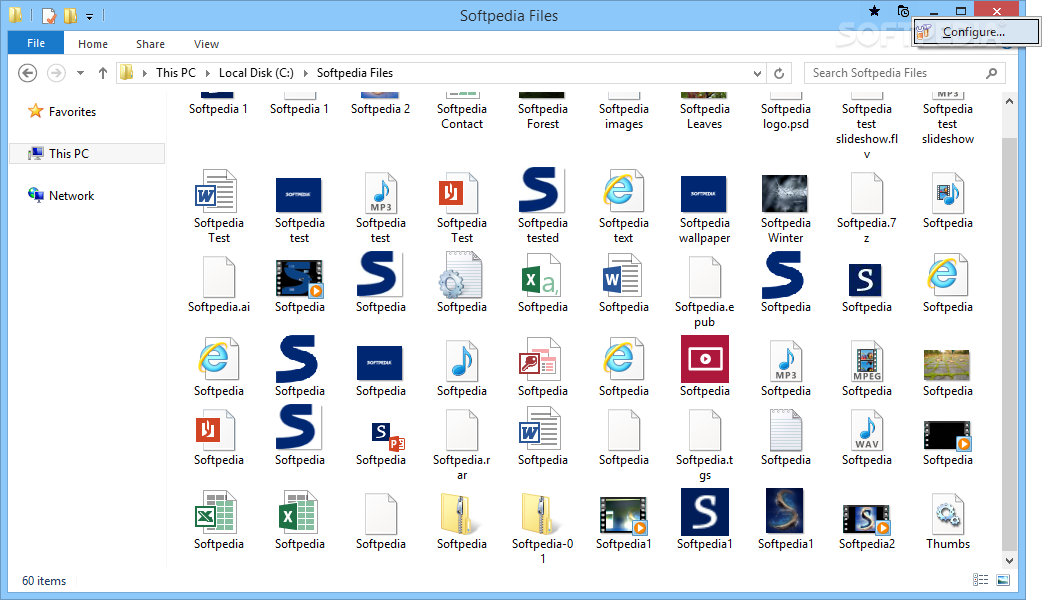
Task: Click the Forward navigation arrow
Action: click(56, 72)
